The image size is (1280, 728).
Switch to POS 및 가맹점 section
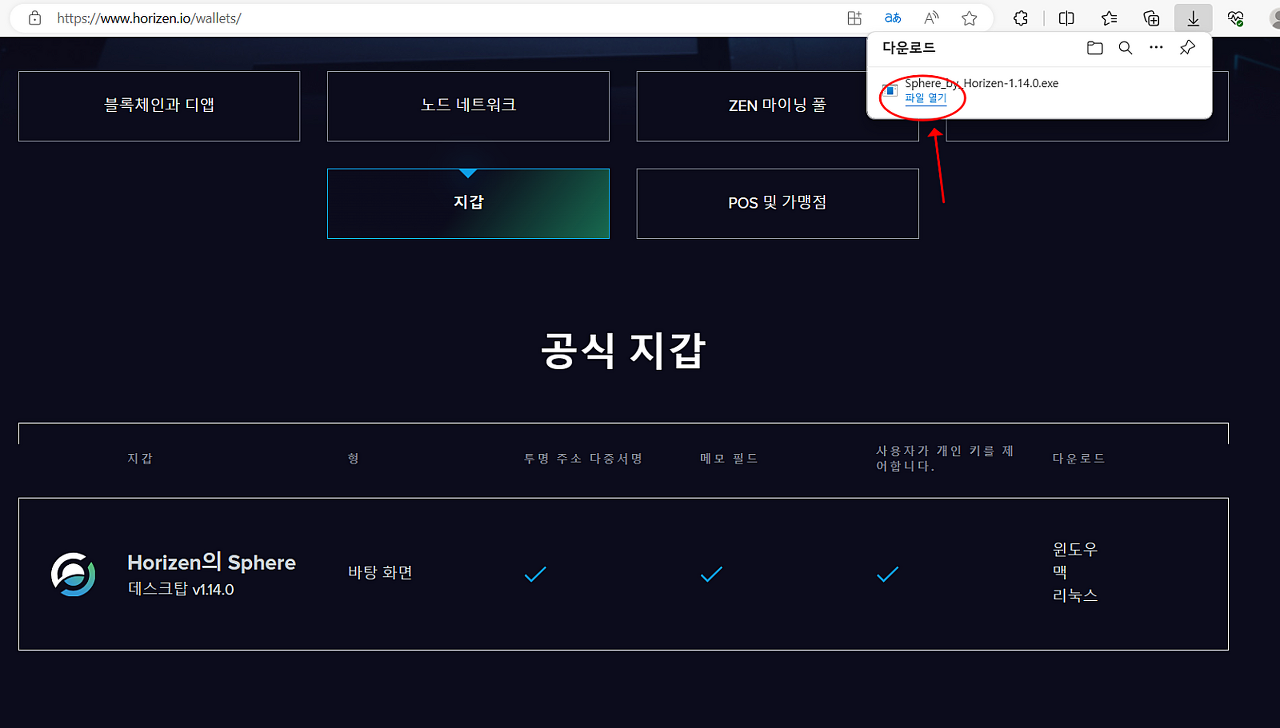point(777,203)
